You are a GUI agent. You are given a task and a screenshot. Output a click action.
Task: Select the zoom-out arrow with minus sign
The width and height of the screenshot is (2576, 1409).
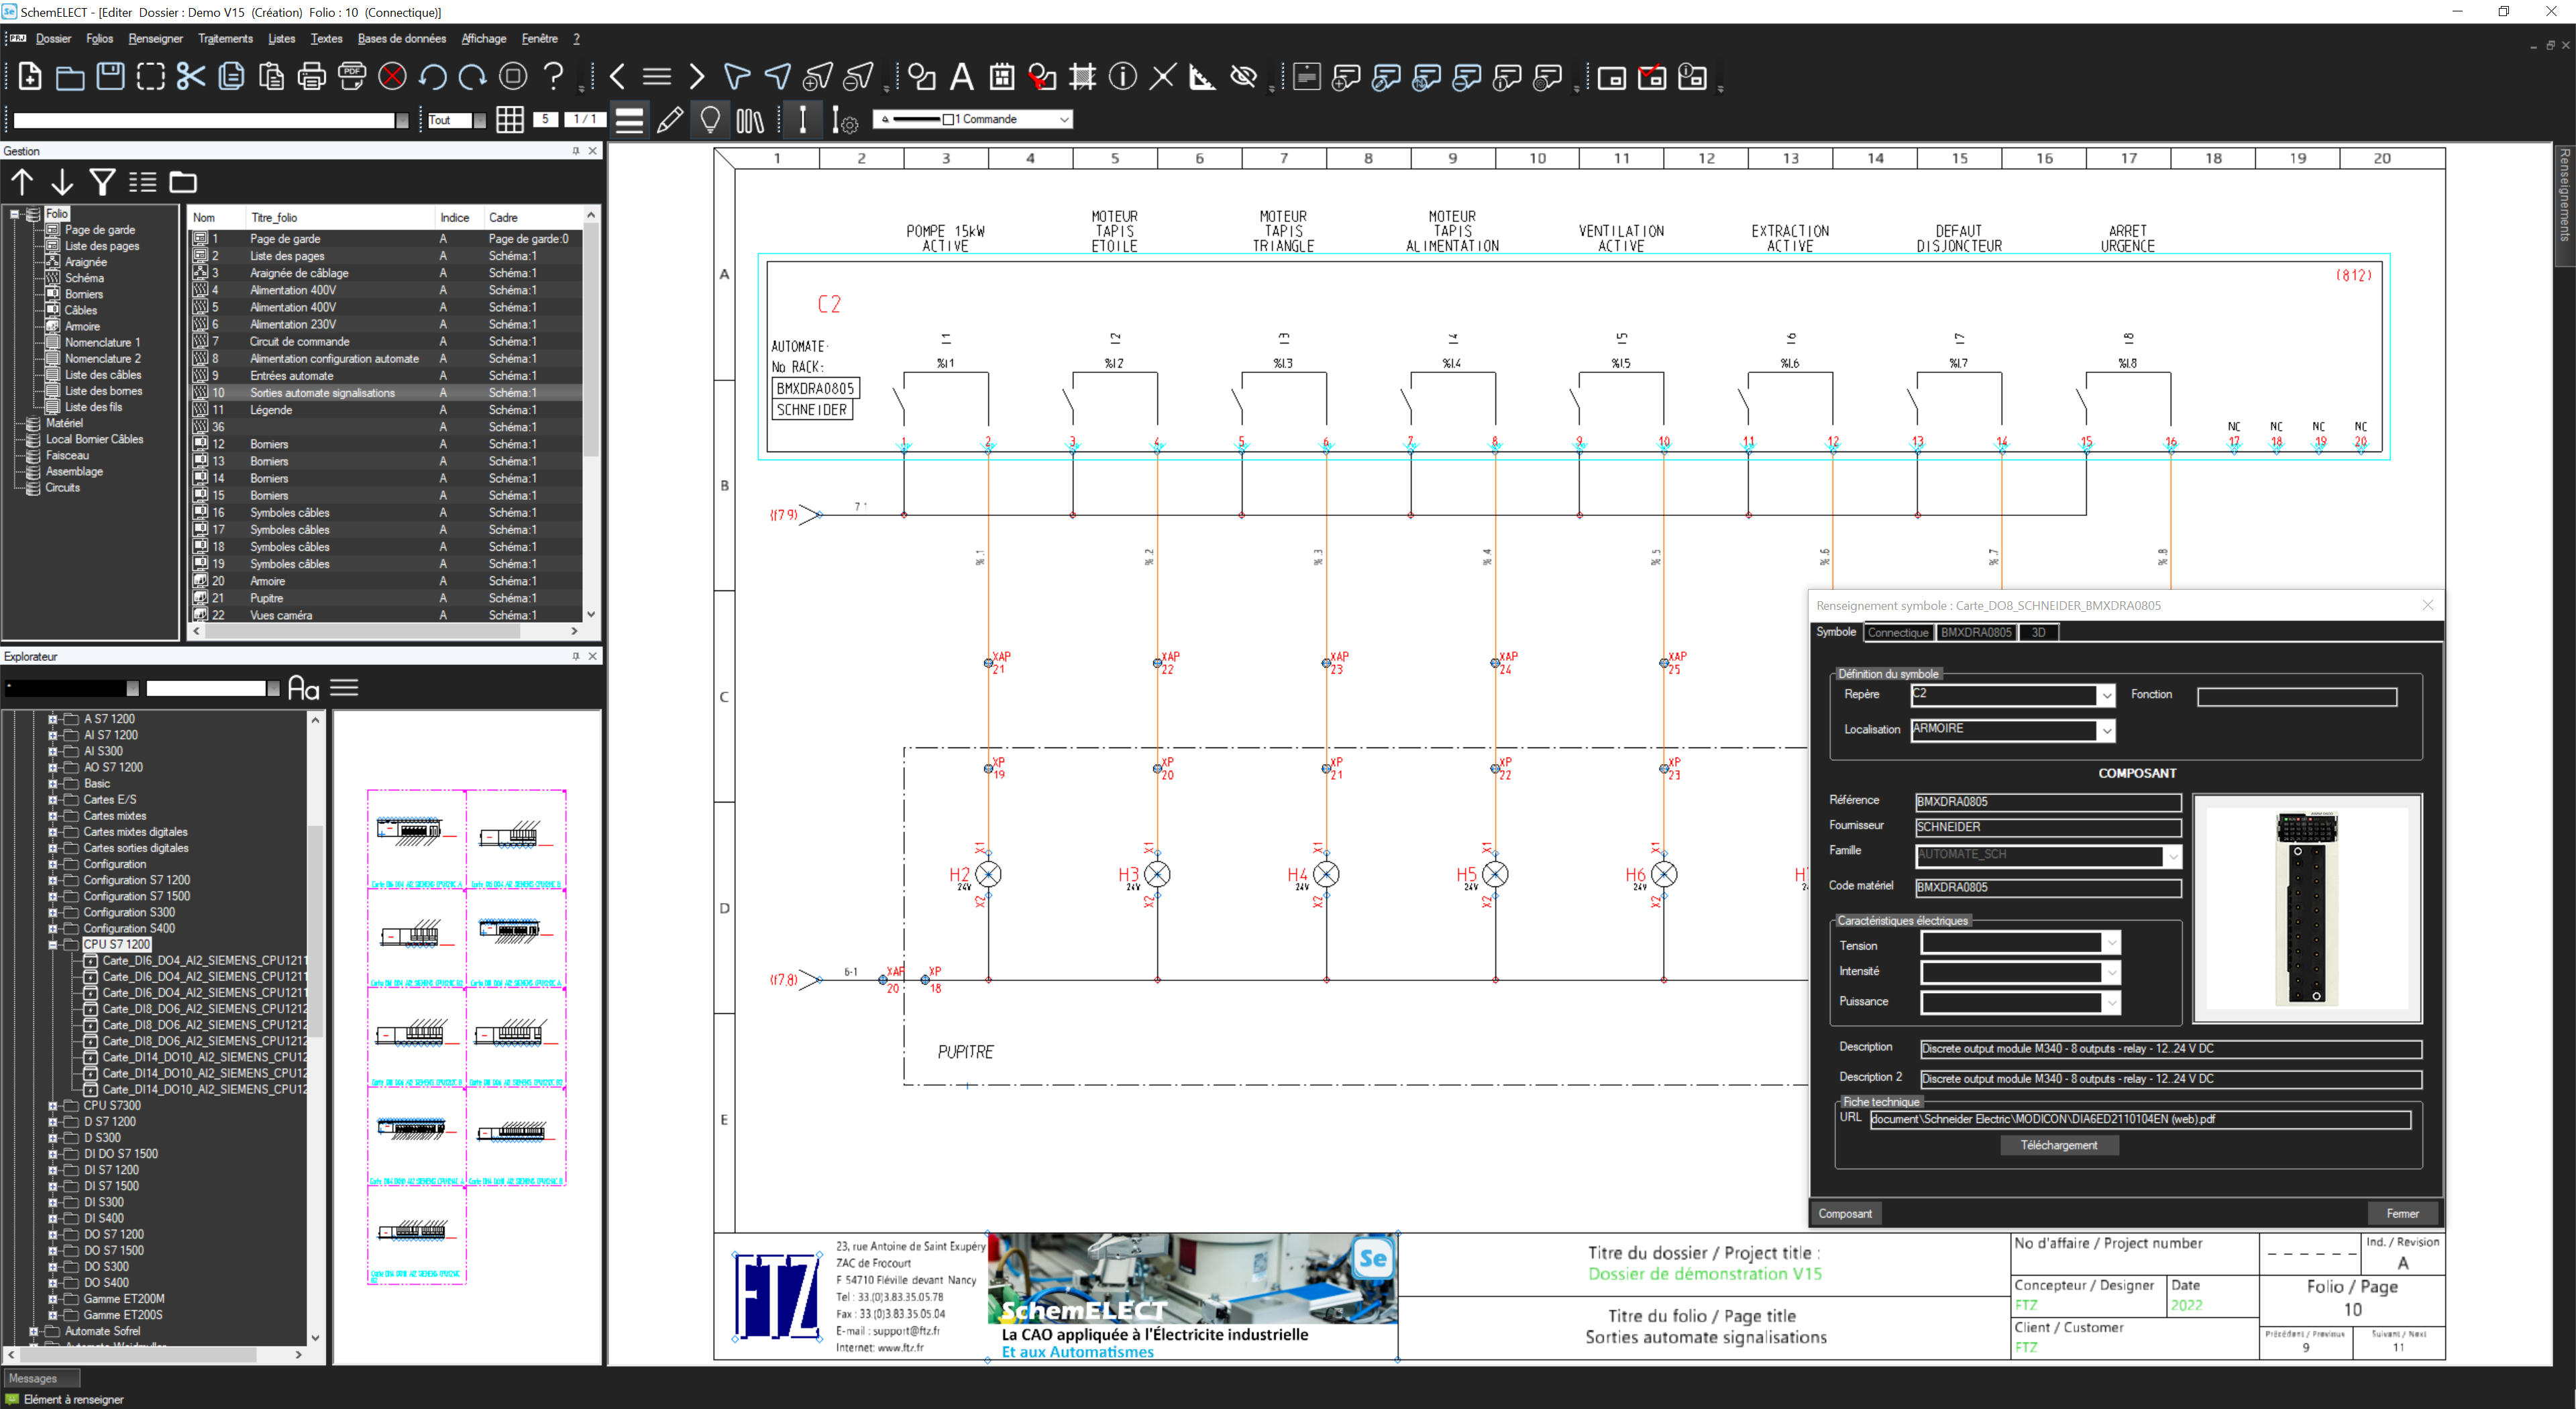click(x=858, y=76)
